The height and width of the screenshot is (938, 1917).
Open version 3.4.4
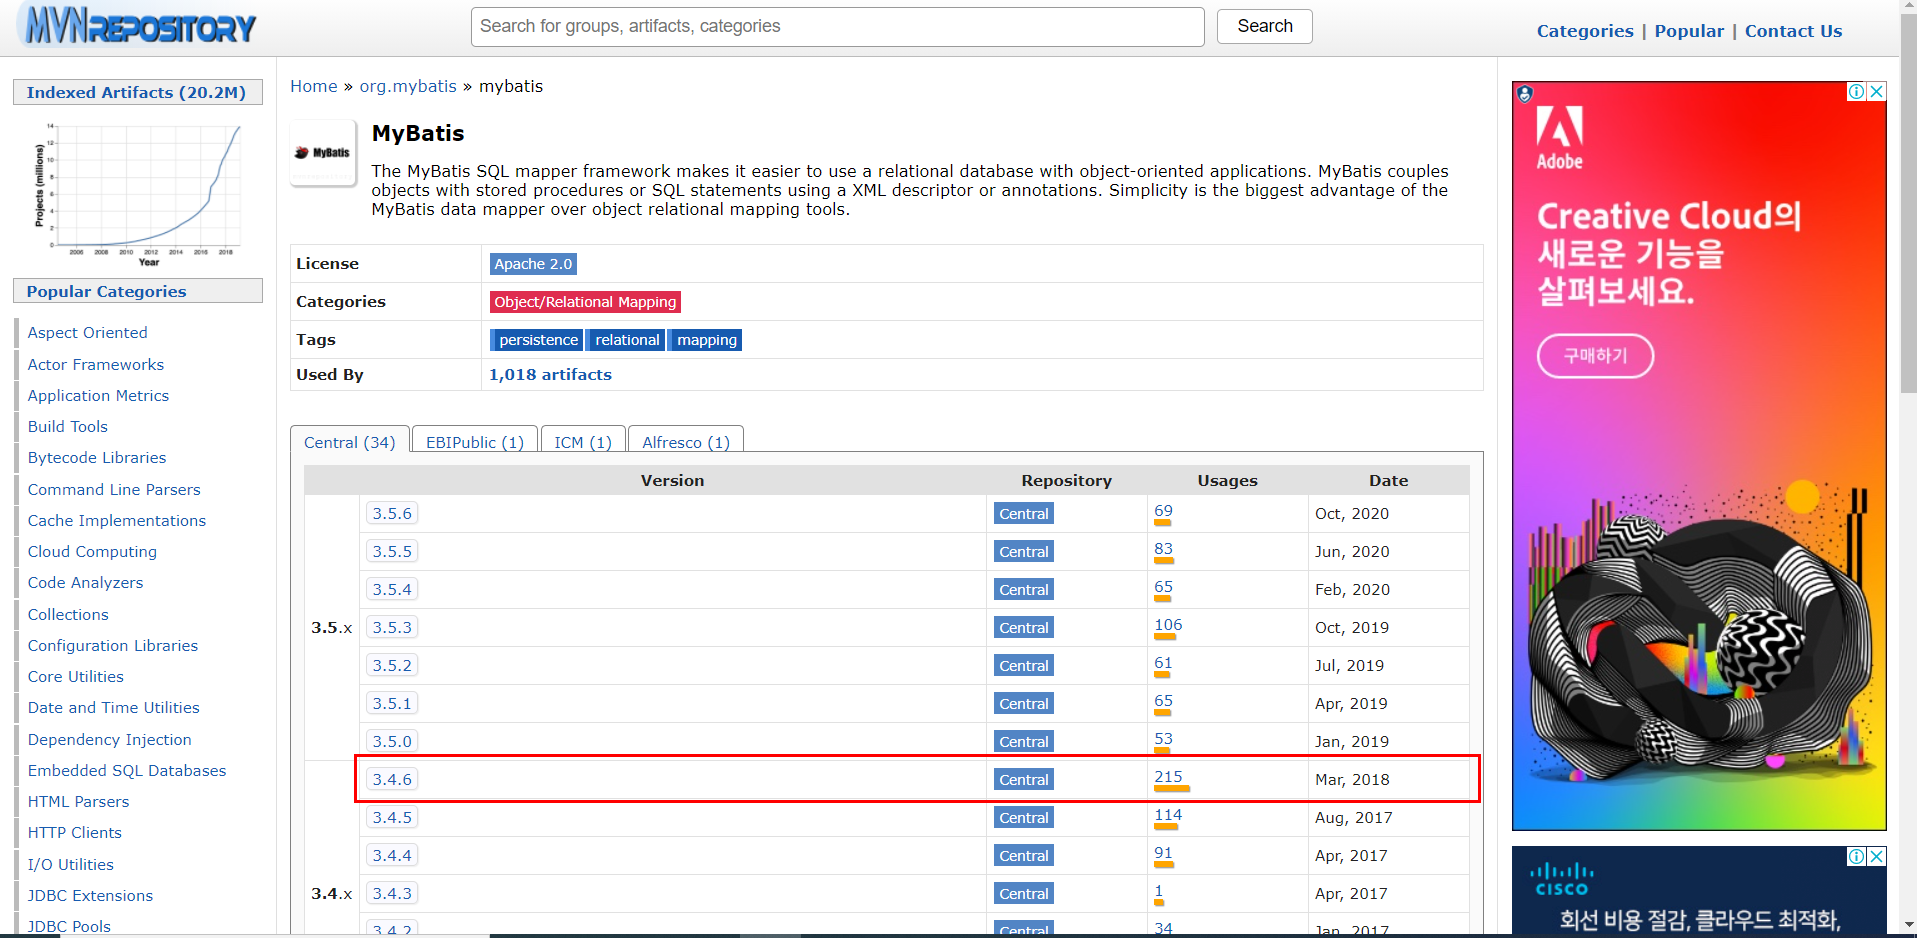point(392,855)
